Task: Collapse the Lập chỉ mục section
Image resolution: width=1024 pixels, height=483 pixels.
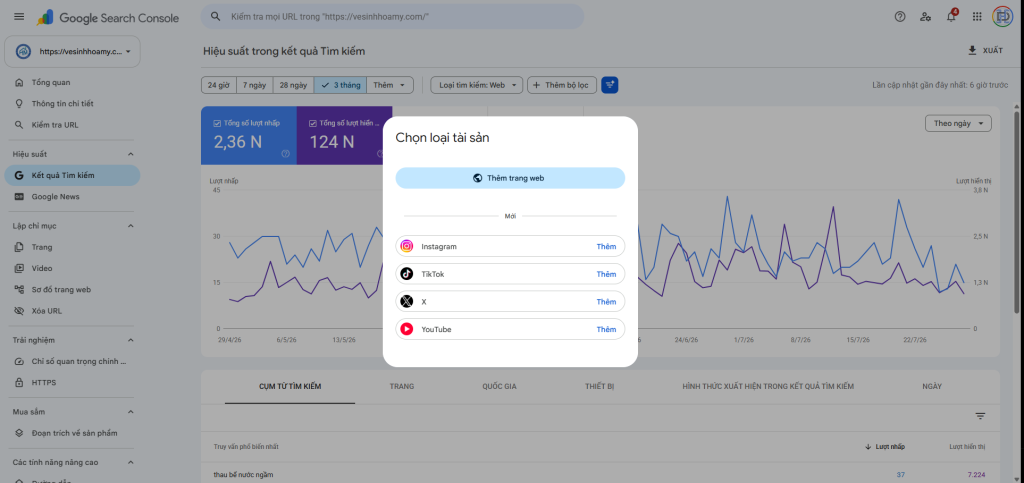Action: 130,226
